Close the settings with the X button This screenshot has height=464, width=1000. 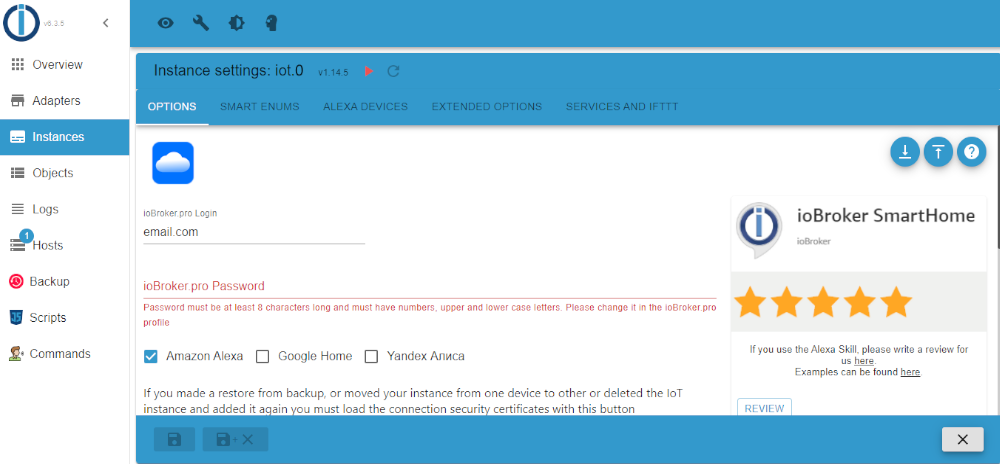pos(963,439)
